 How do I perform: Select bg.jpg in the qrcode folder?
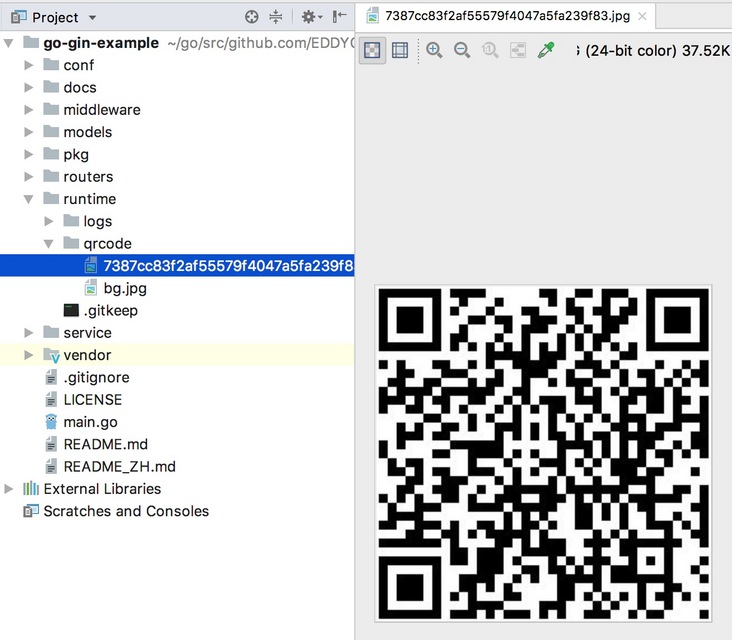click(125, 288)
